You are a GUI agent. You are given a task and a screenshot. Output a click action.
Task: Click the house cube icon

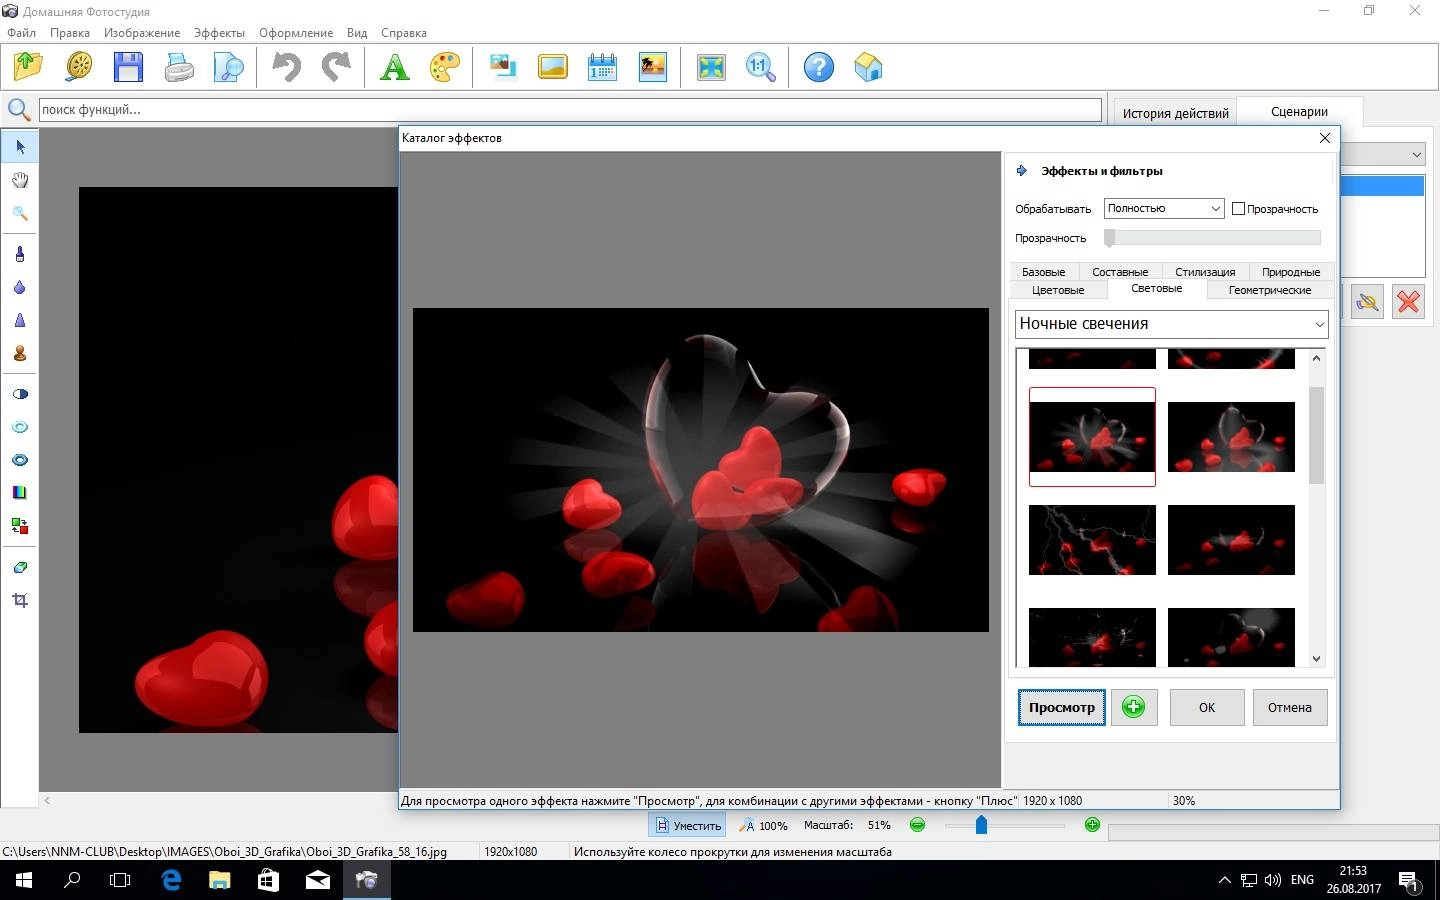click(x=869, y=67)
